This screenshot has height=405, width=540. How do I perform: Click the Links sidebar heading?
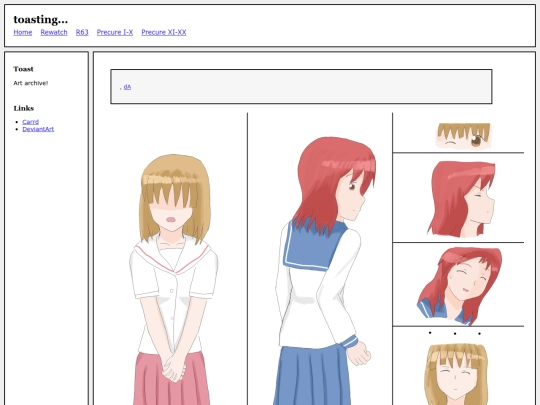(x=24, y=108)
